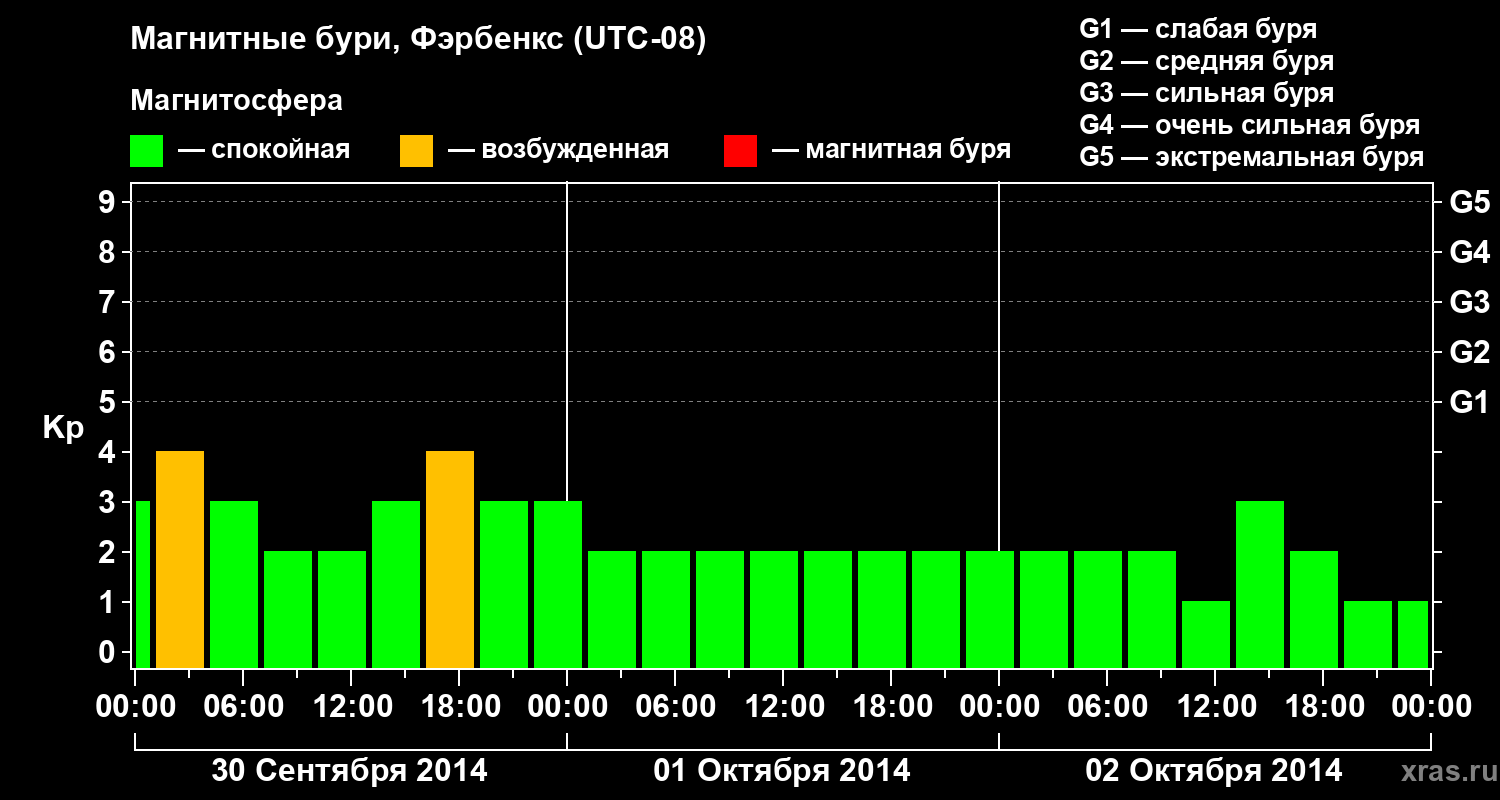This screenshot has height=800, width=1500.
Task: Click the last Kp 1 bar ending 02 Октября
Action: coord(1413,635)
